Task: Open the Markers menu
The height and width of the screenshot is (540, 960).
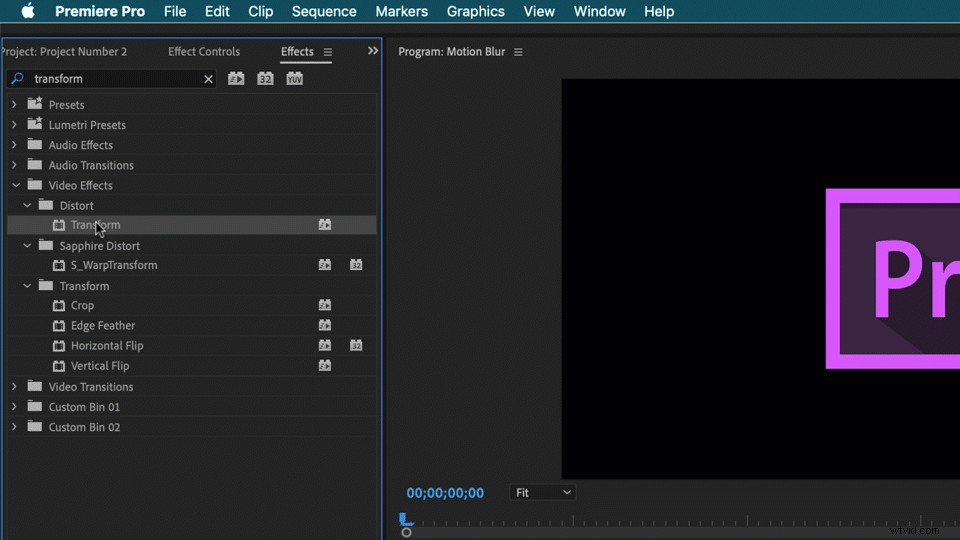Action: click(x=401, y=11)
